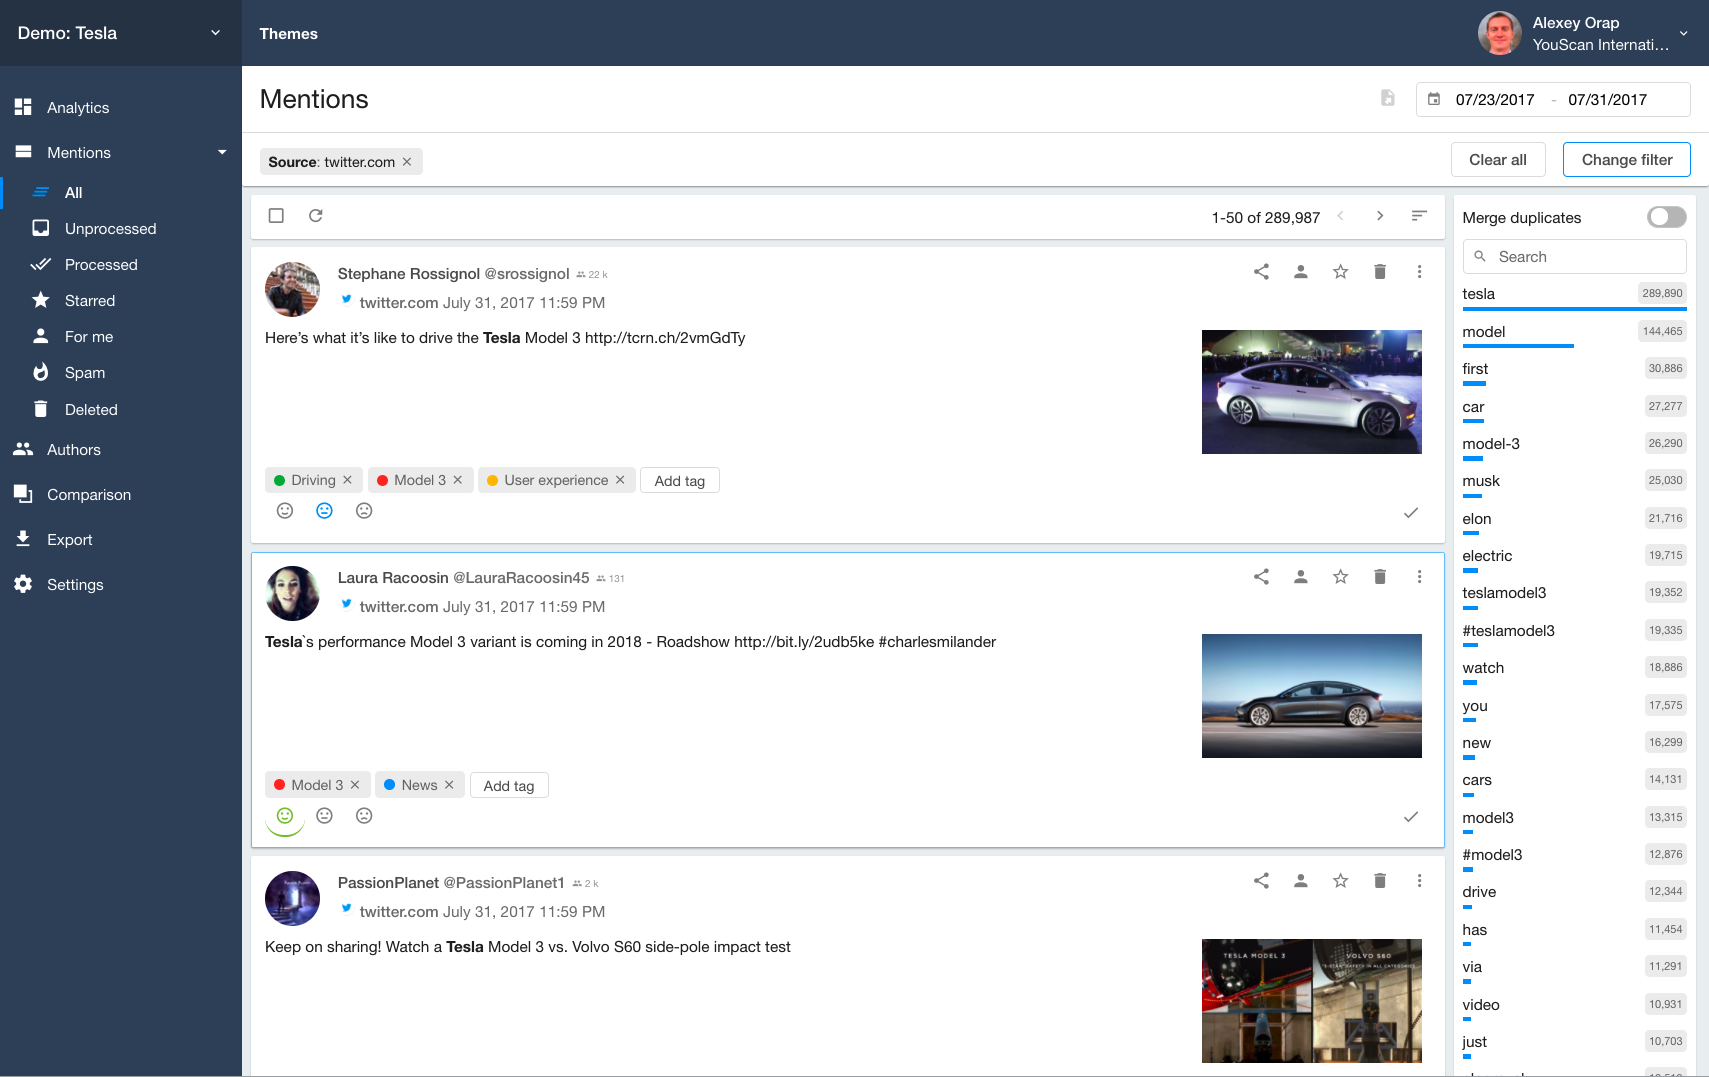Image resolution: width=1709 pixels, height=1077 pixels.
Task: Open the Analytics section
Action: pos(78,107)
